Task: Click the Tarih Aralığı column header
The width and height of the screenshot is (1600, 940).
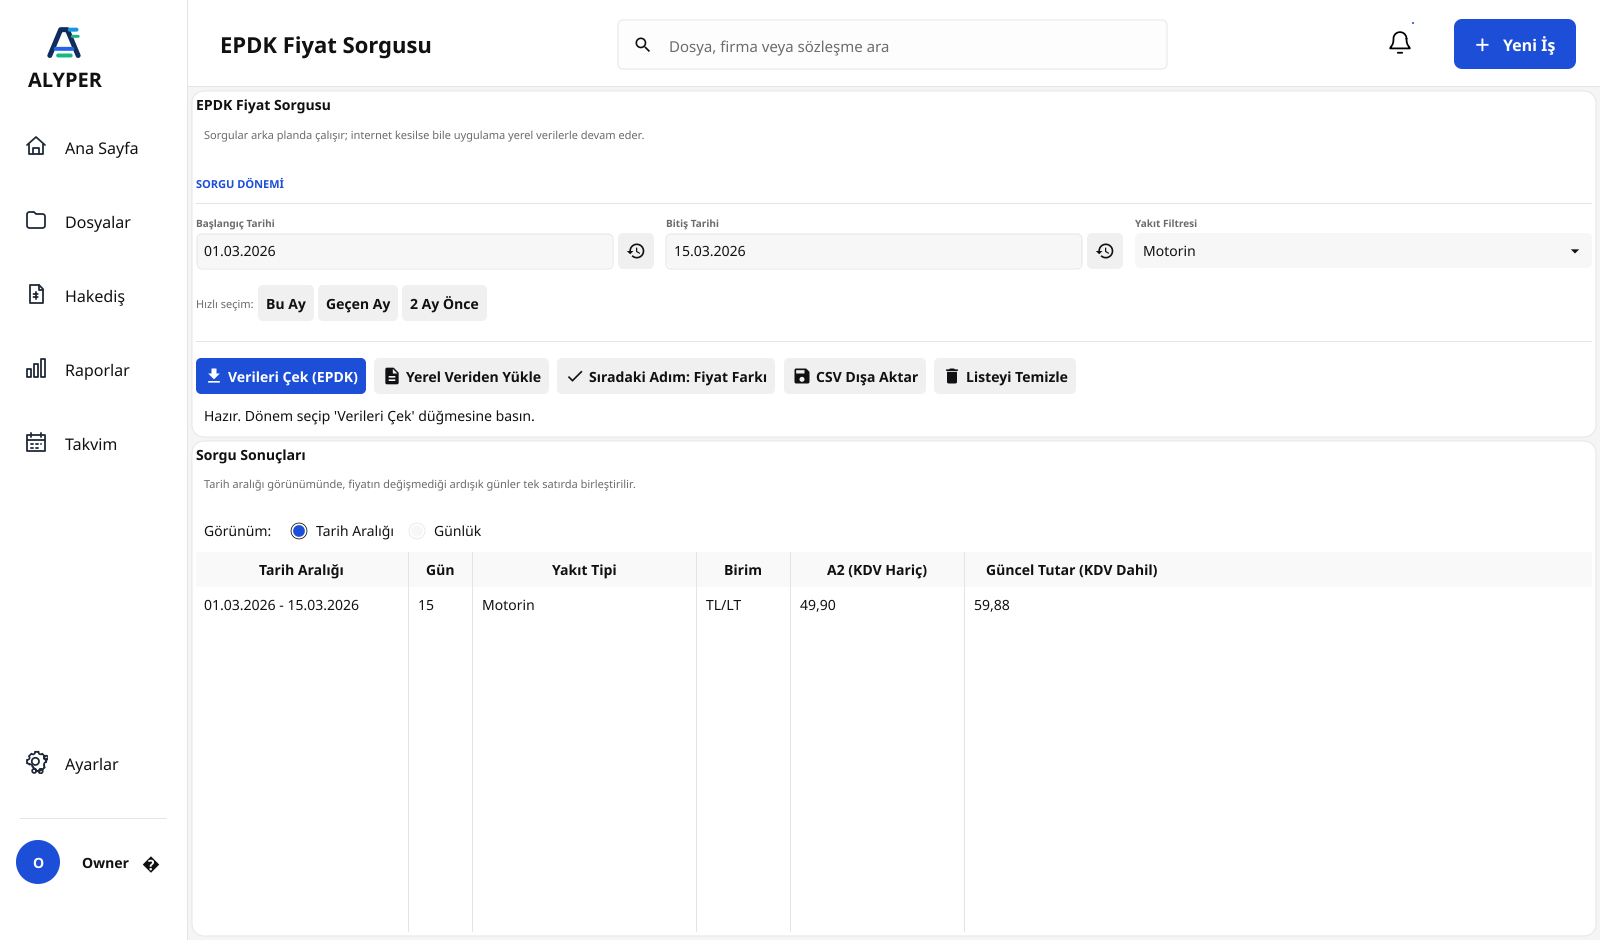Action: (x=301, y=569)
